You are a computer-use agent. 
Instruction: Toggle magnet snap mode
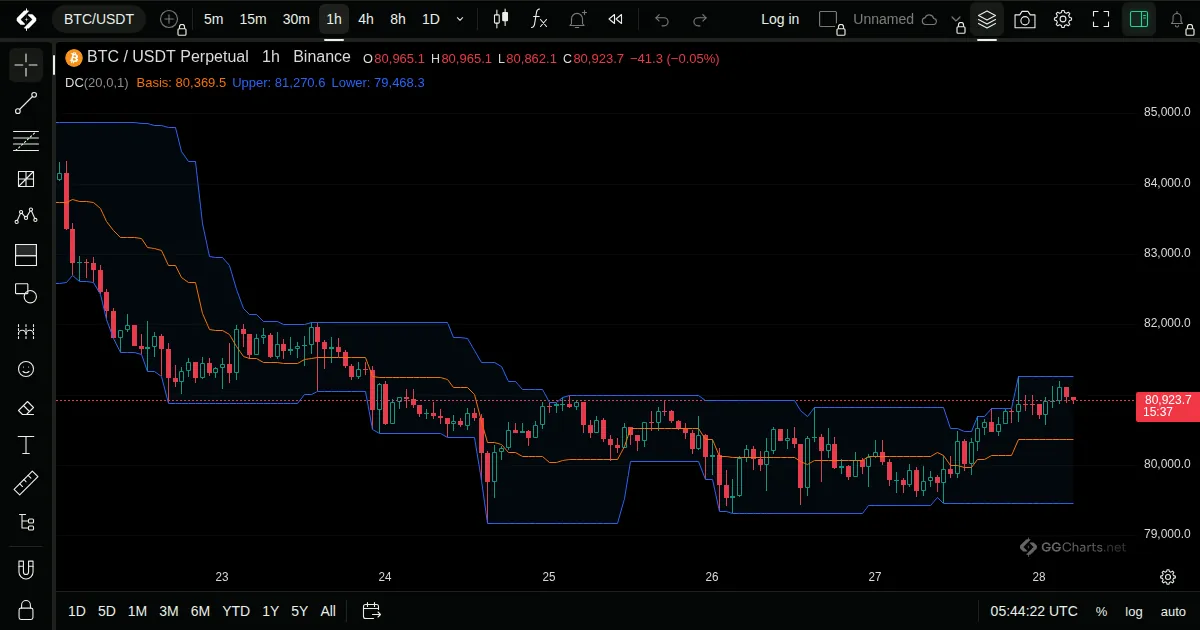click(x=26, y=571)
